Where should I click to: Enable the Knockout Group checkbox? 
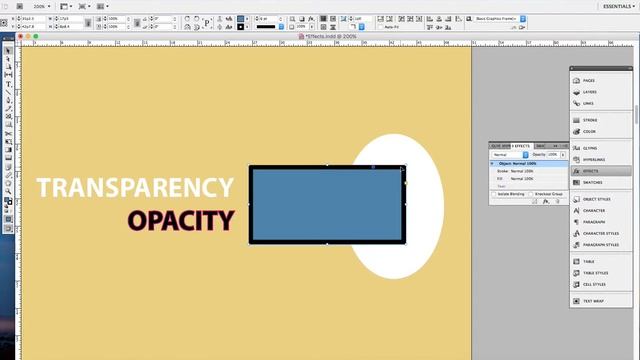(x=531, y=194)
